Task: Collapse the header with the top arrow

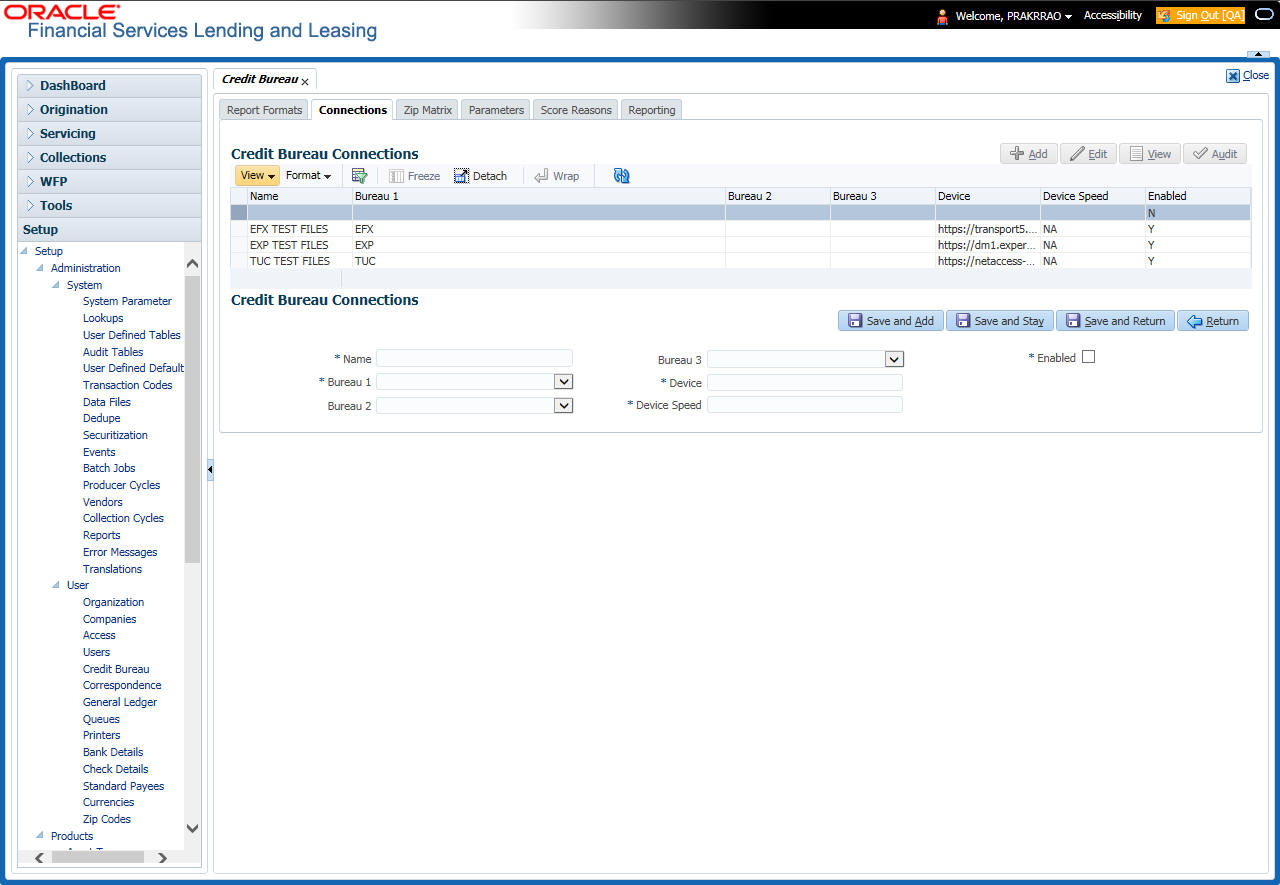Action: point(1257,54)
